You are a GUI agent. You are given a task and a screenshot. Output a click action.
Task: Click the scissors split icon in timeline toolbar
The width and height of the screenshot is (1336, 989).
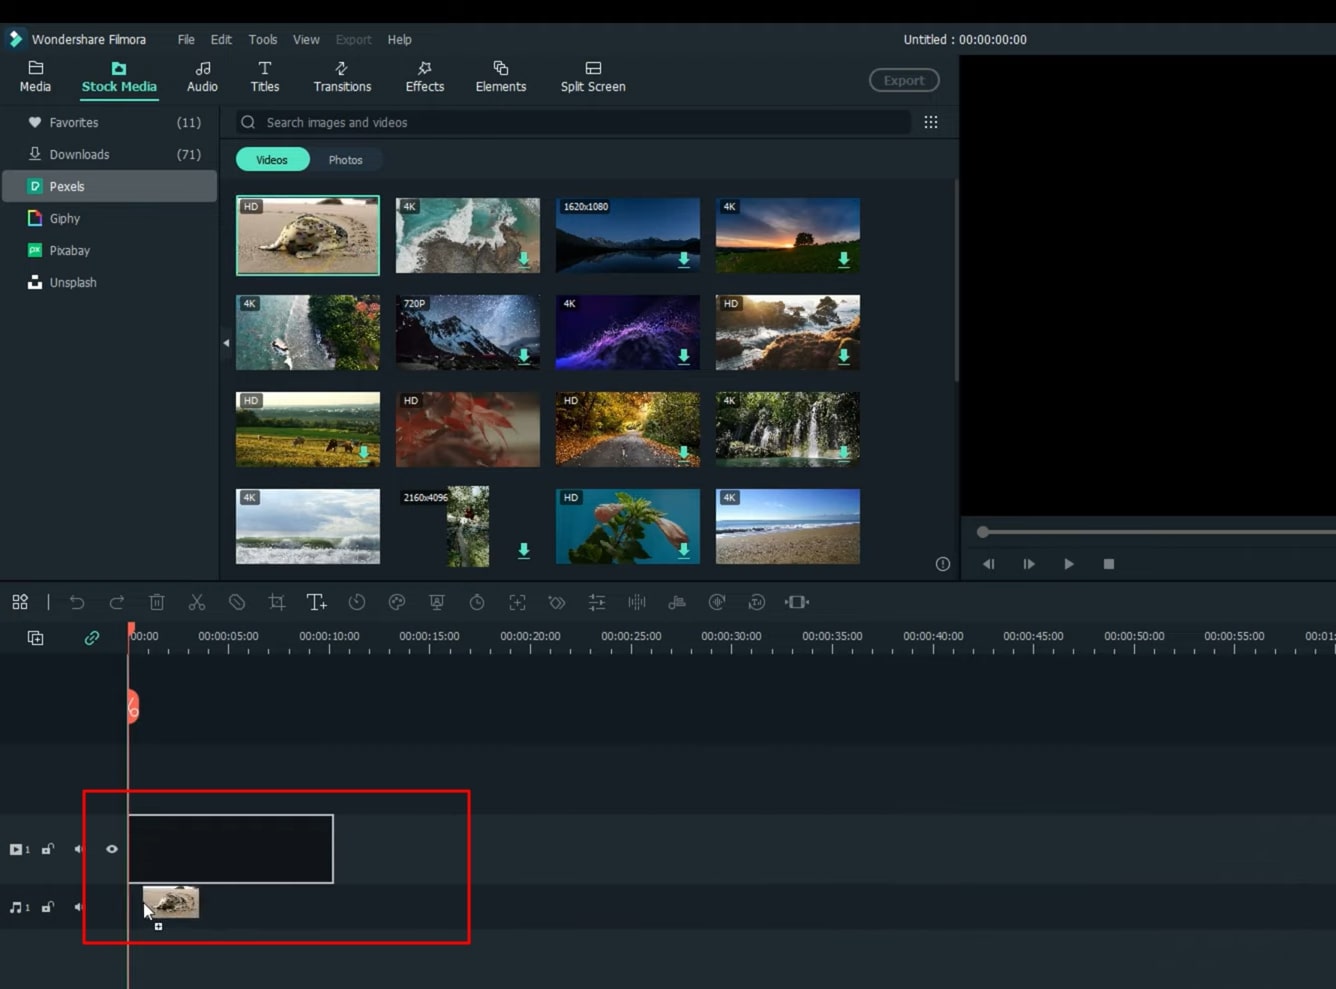[197, 602]
